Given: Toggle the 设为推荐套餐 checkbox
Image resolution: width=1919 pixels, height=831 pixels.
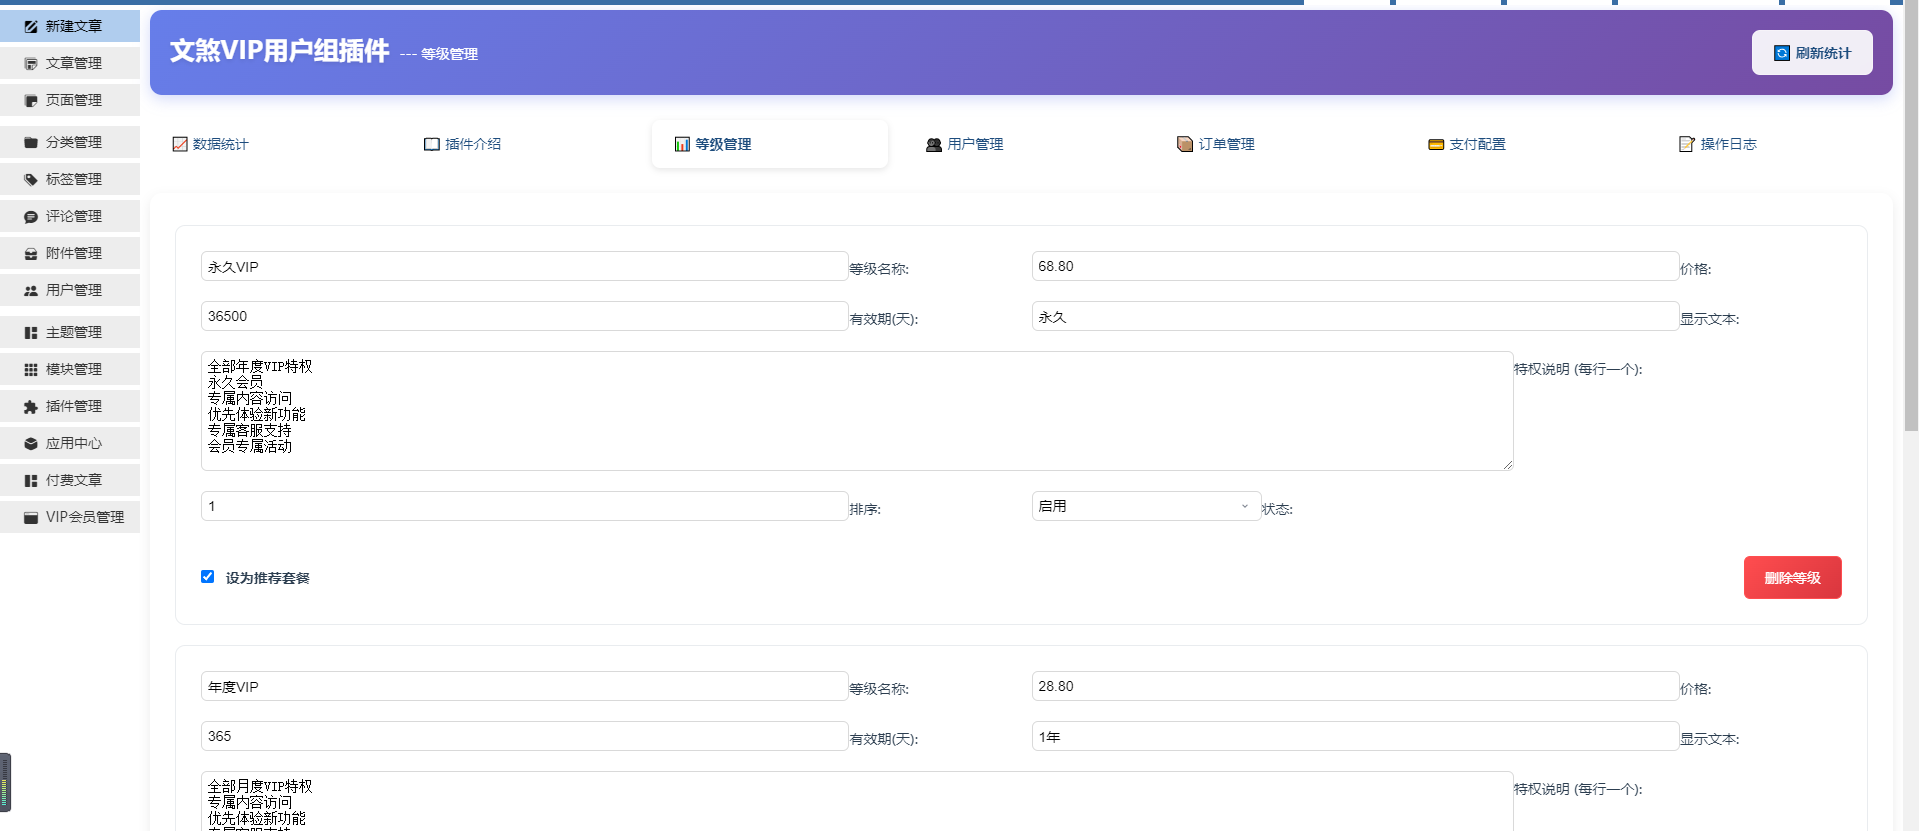Looking at the screenshot, I should pos(208,577).
